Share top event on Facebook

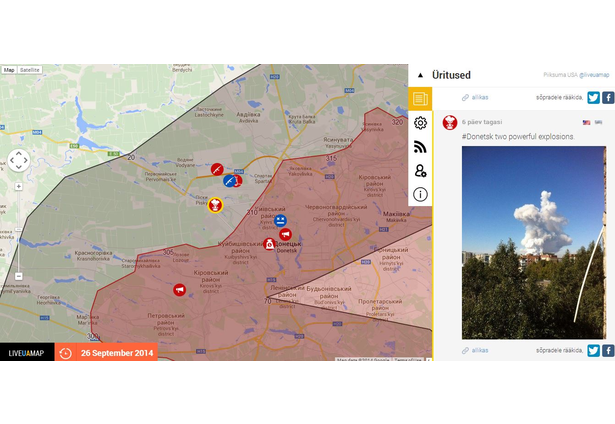tap(608, 97)
